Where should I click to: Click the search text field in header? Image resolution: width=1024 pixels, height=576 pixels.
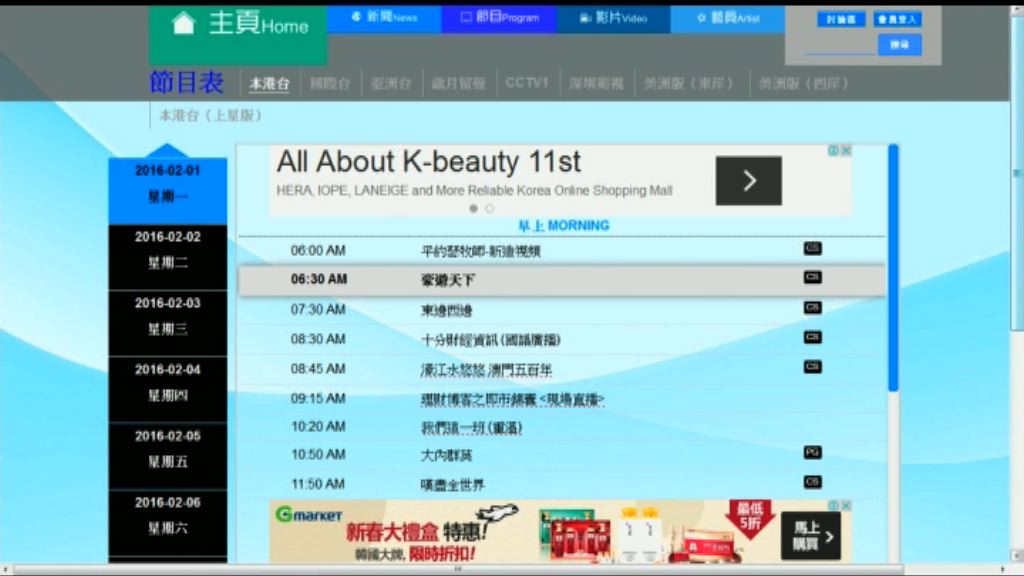pyautogui.click(x=838, y=46)
